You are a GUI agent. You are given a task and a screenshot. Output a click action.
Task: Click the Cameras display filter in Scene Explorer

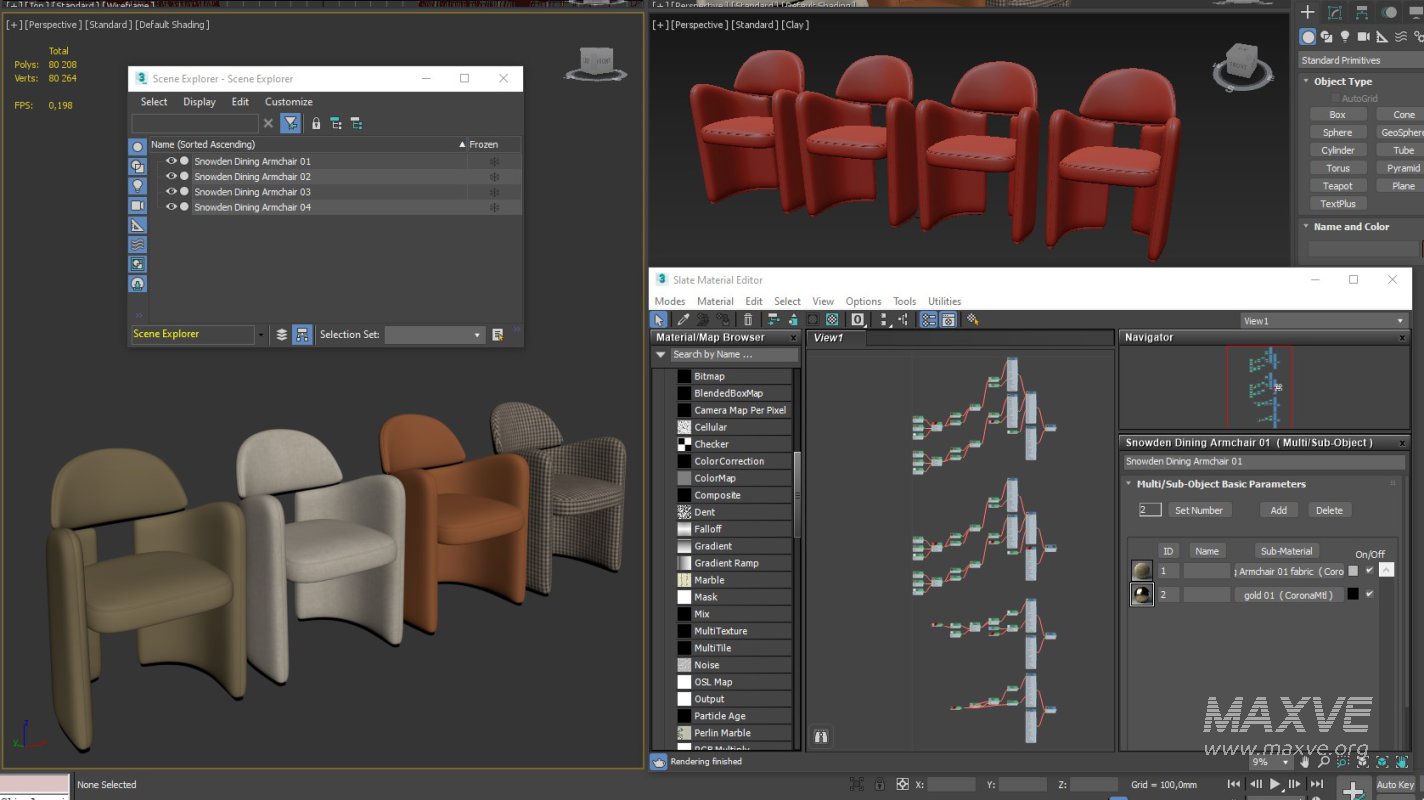[137, 205]
